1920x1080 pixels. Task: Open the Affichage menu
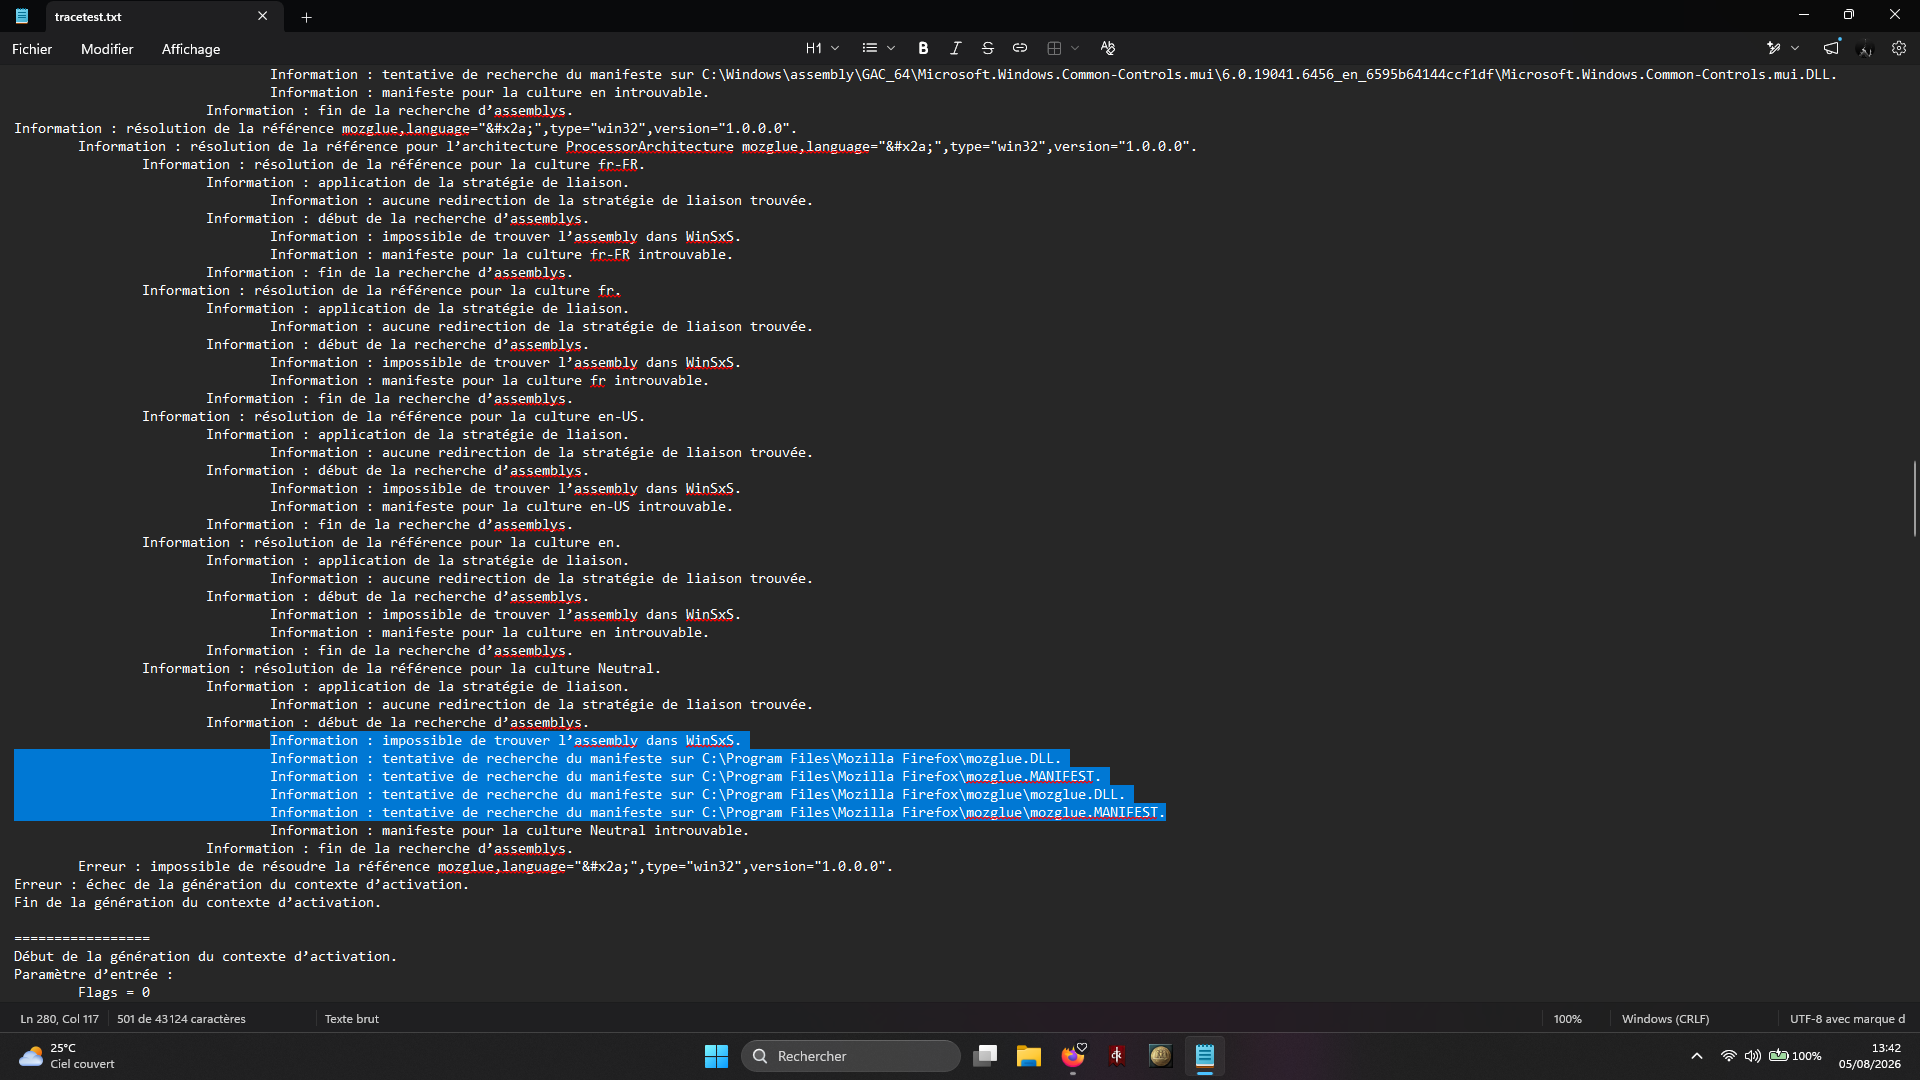click(x=191, y=49)
